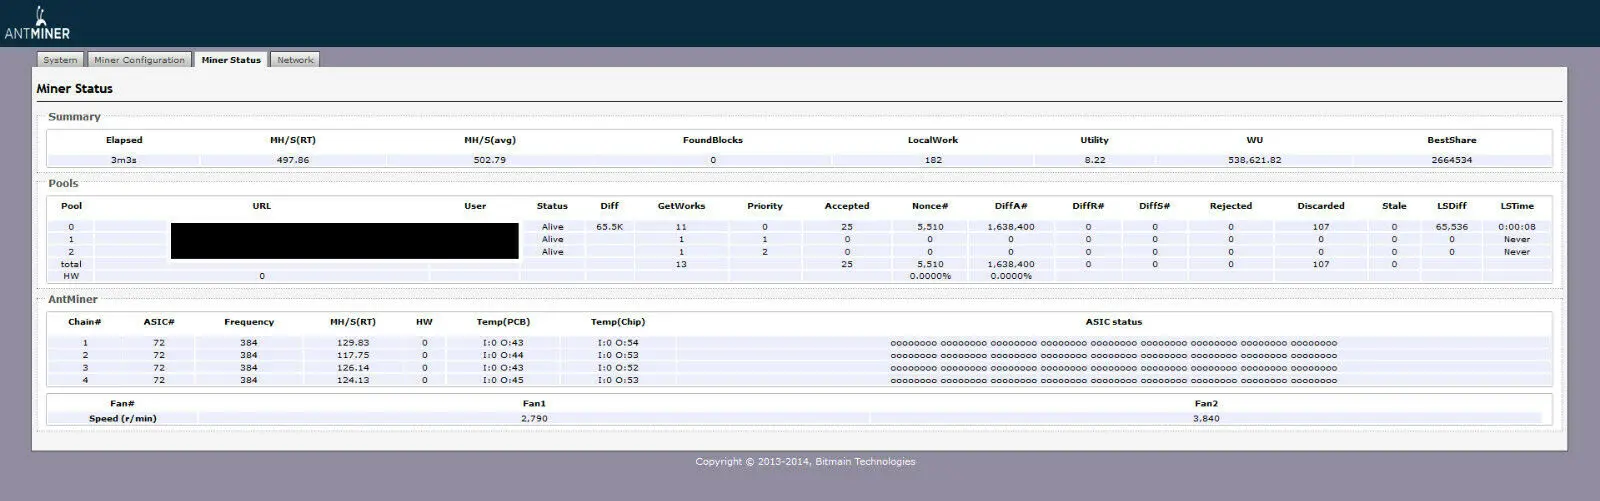Click the MH/S(RT) value 497.86
Viewport: 1600px width, 501px height.
pos(293,160)
